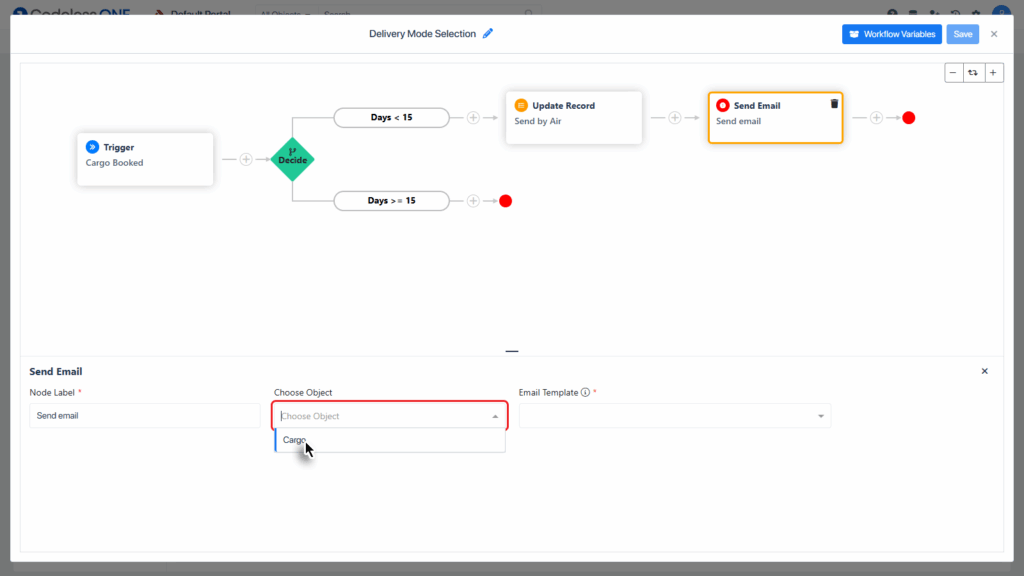Delete the Send Email node with the trash icon
Image resolution: width=1024 pixels, height=576 pixels.
(834, 104)
